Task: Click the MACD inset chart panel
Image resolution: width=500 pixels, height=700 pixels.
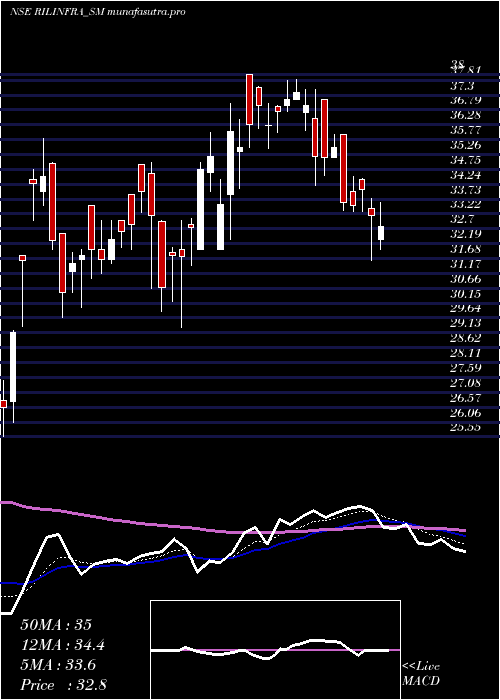Action: tap(275, 650)
